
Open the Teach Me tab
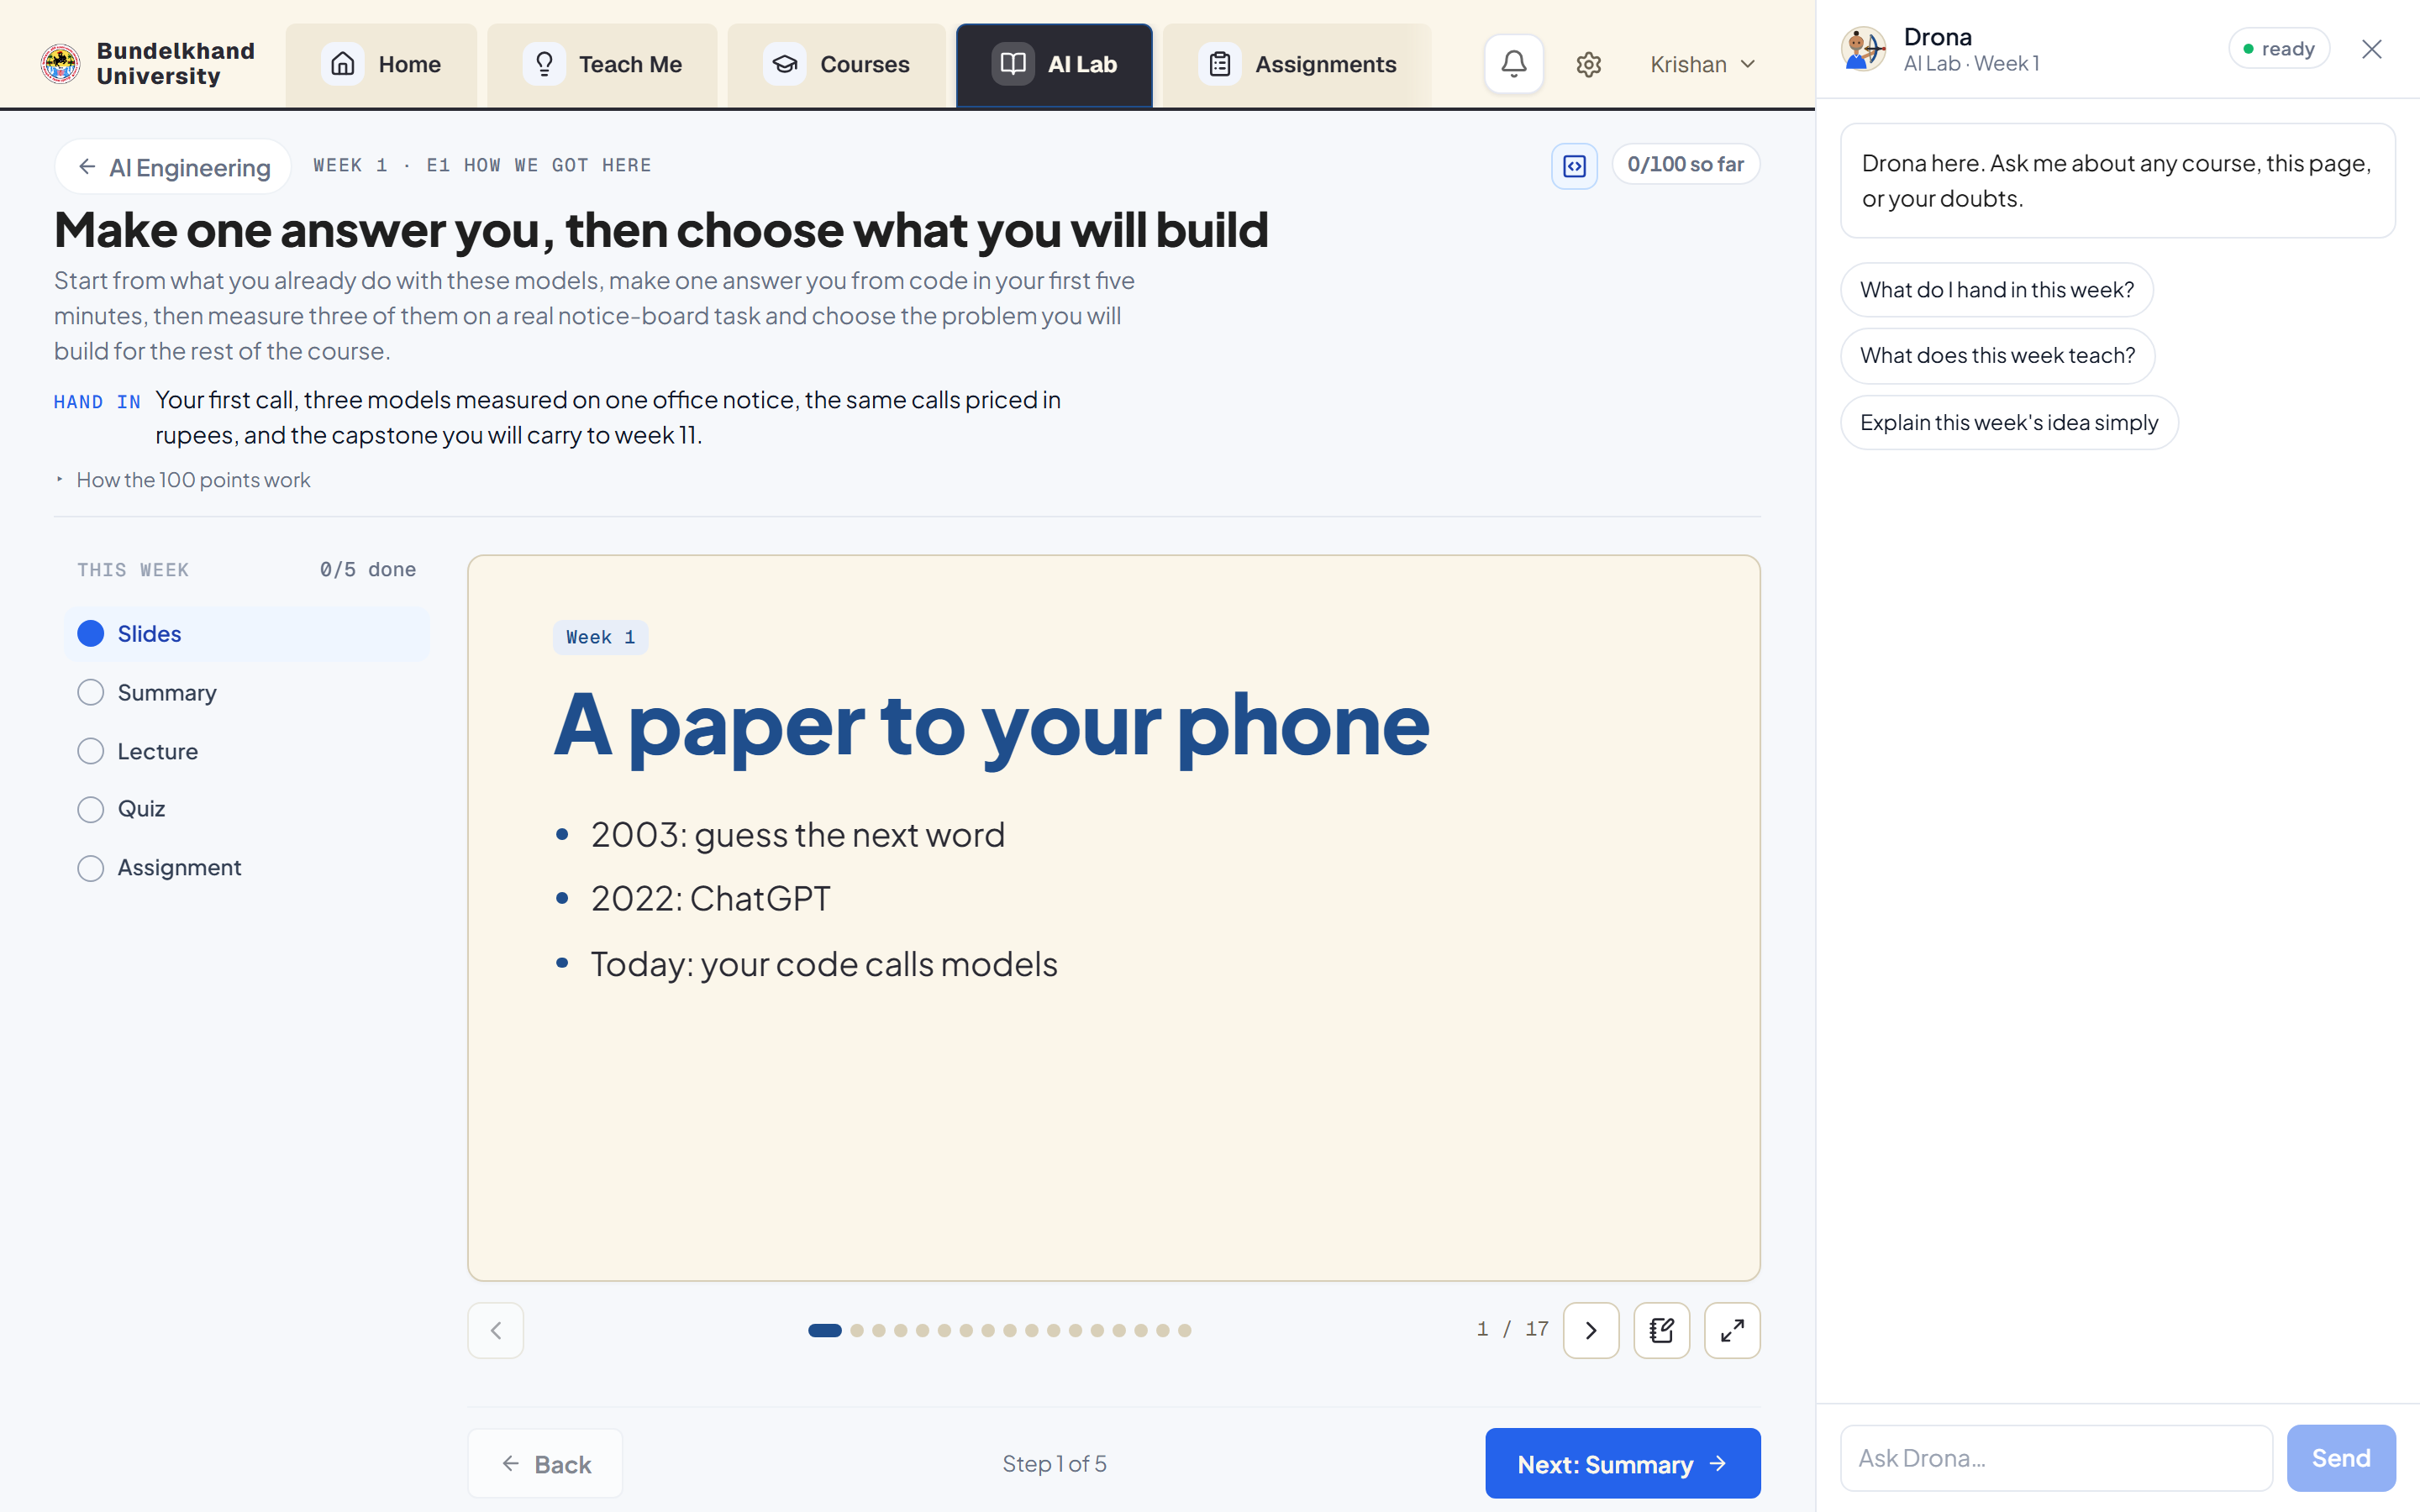coord(602,65)
